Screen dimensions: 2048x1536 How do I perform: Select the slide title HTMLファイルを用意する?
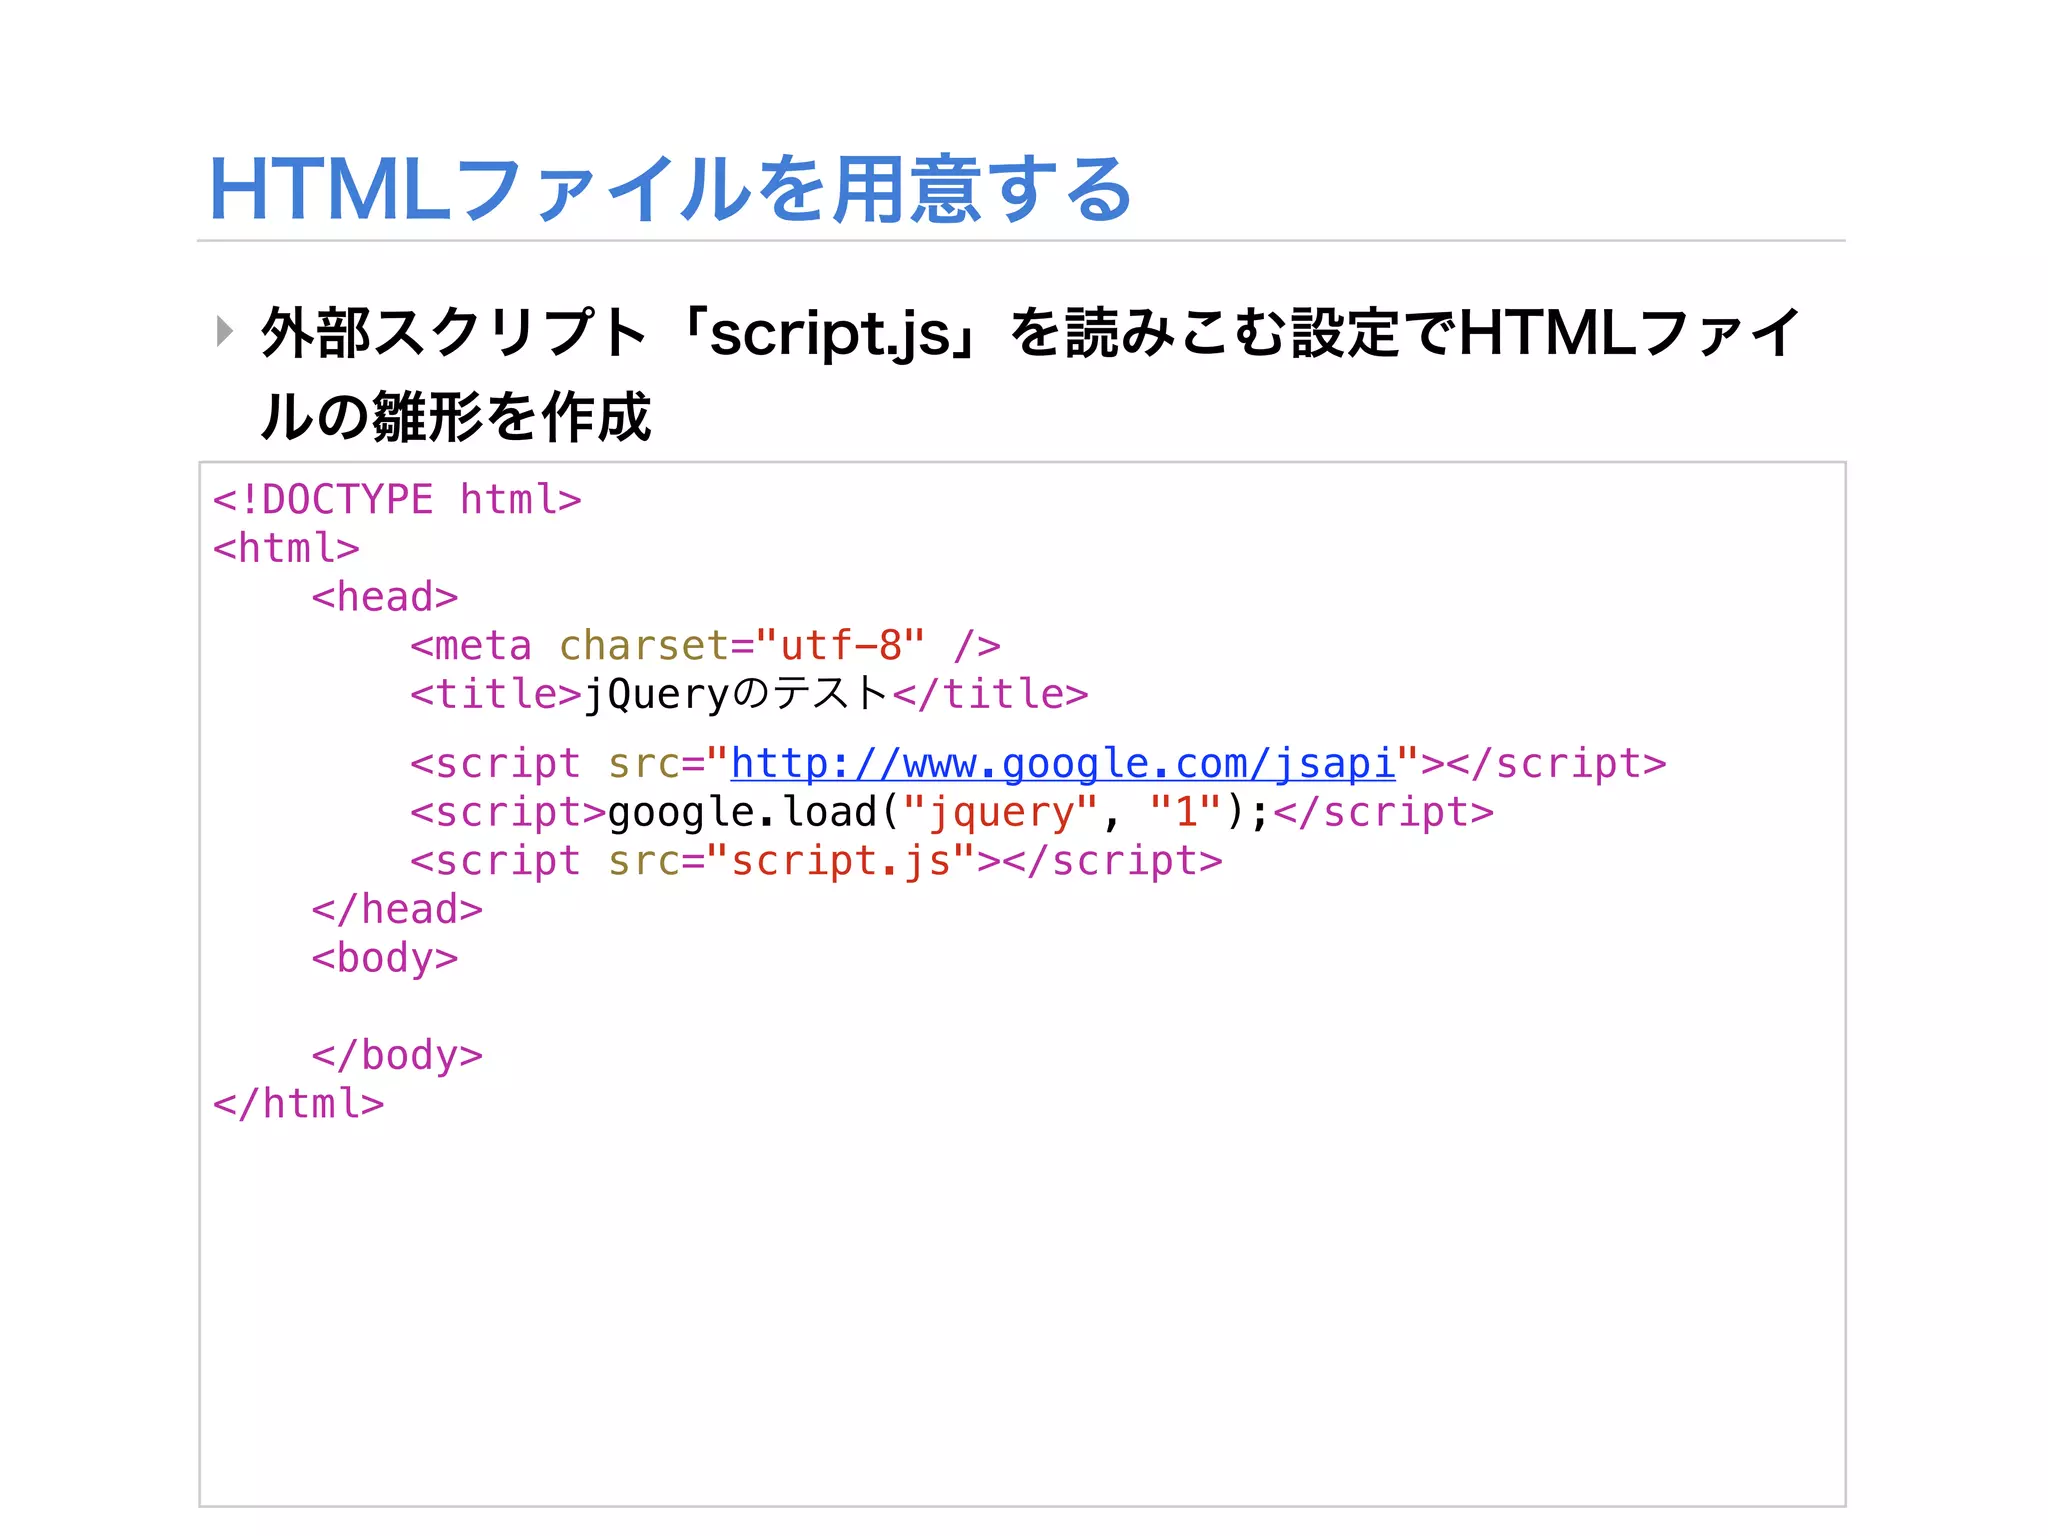tap(671, 189)
